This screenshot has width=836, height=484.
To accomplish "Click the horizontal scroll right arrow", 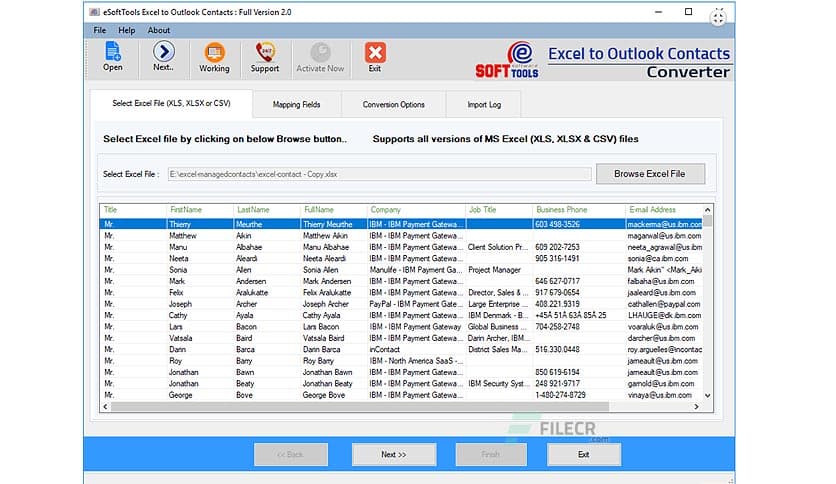I will coord(696,407).
